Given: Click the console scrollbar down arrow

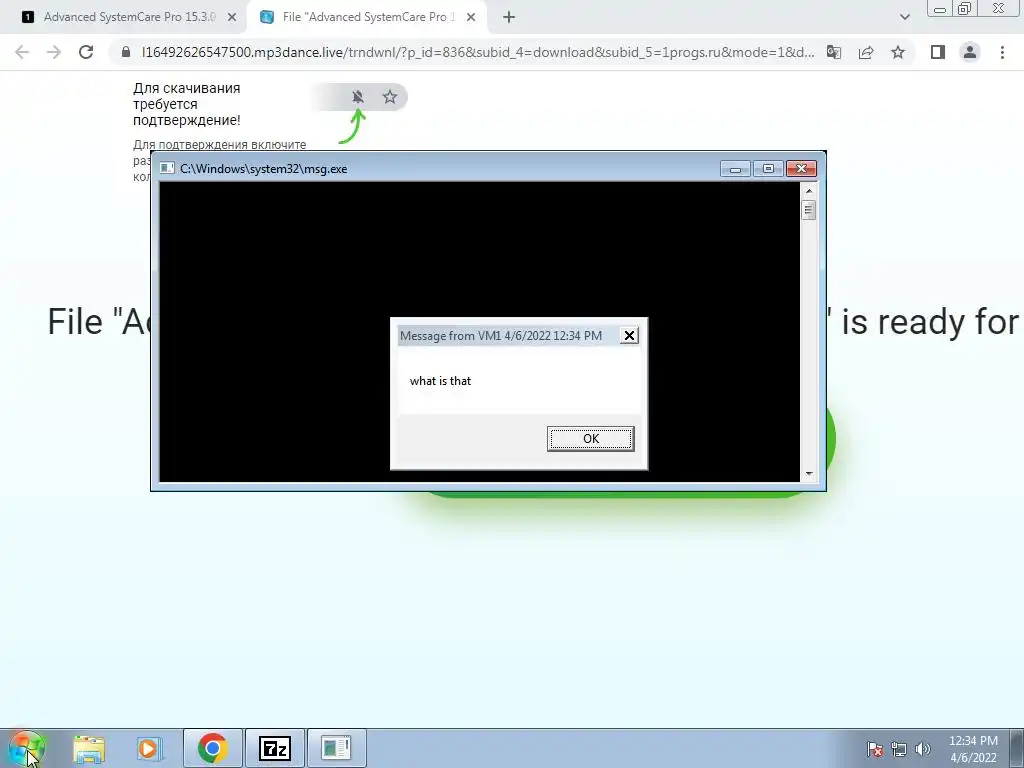Looking at the screenshot, I should pos(808,474).
